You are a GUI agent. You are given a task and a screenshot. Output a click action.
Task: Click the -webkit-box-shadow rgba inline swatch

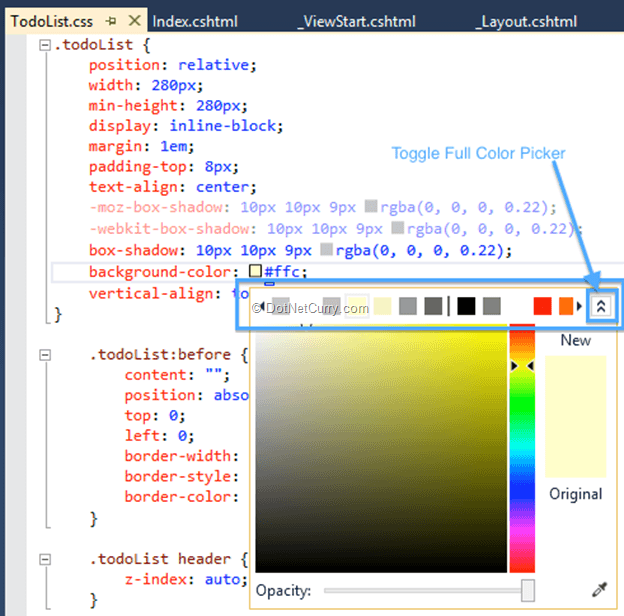pos(398,228)
